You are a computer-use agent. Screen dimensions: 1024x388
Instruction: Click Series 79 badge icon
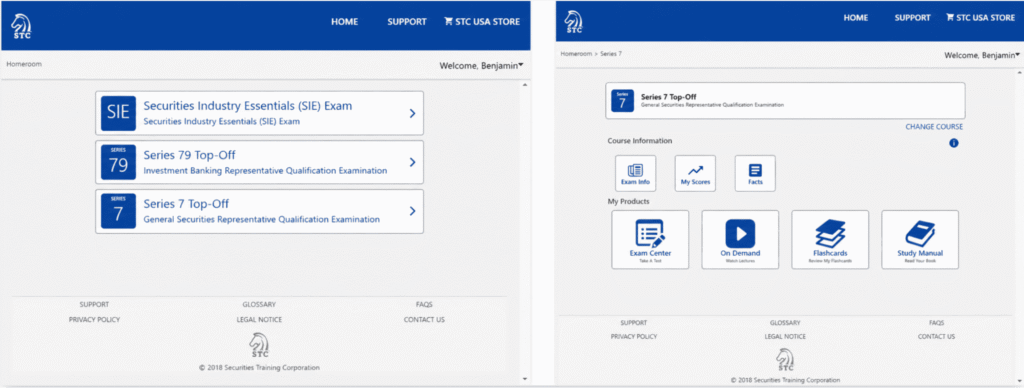tap(118, 162)
